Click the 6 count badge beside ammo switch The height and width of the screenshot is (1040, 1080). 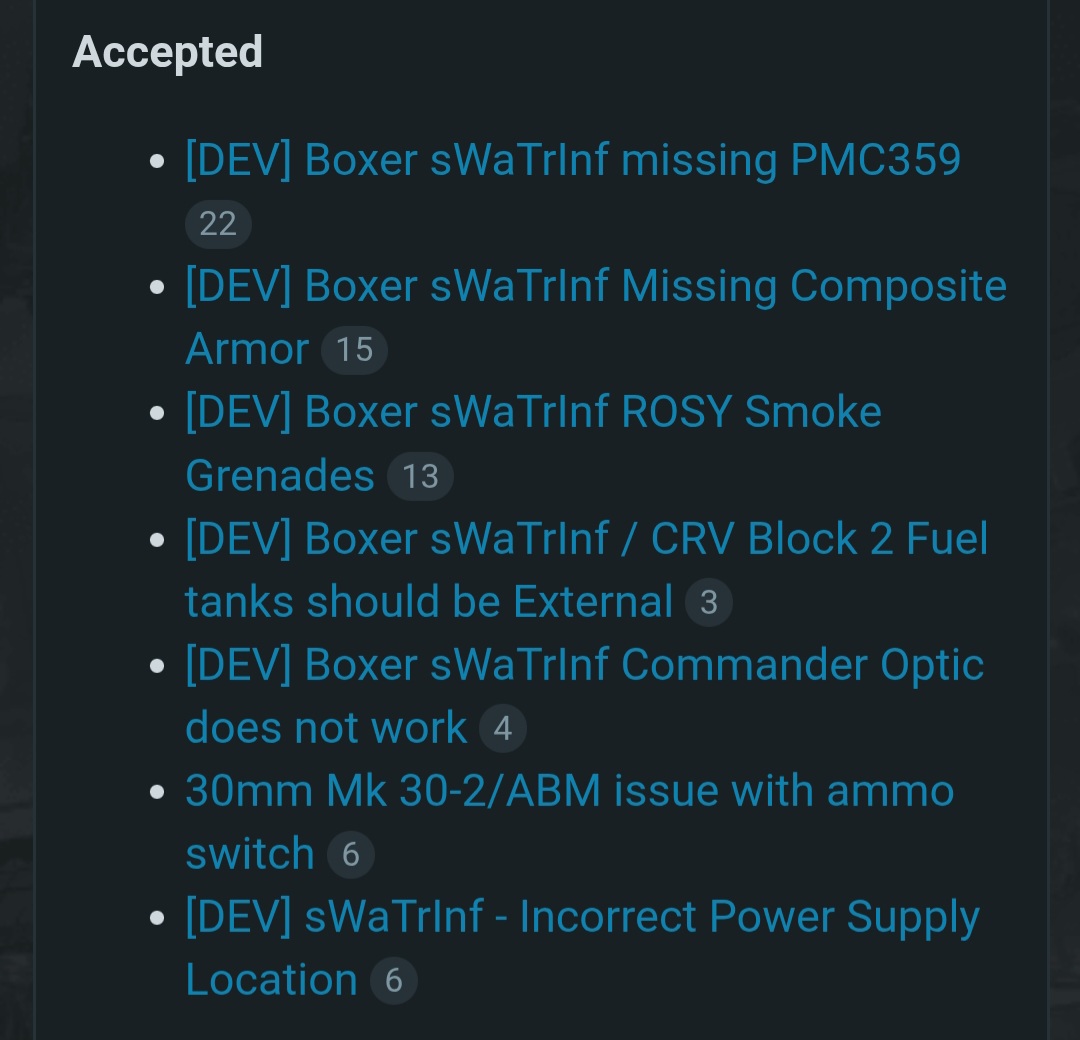pos(350,855)
